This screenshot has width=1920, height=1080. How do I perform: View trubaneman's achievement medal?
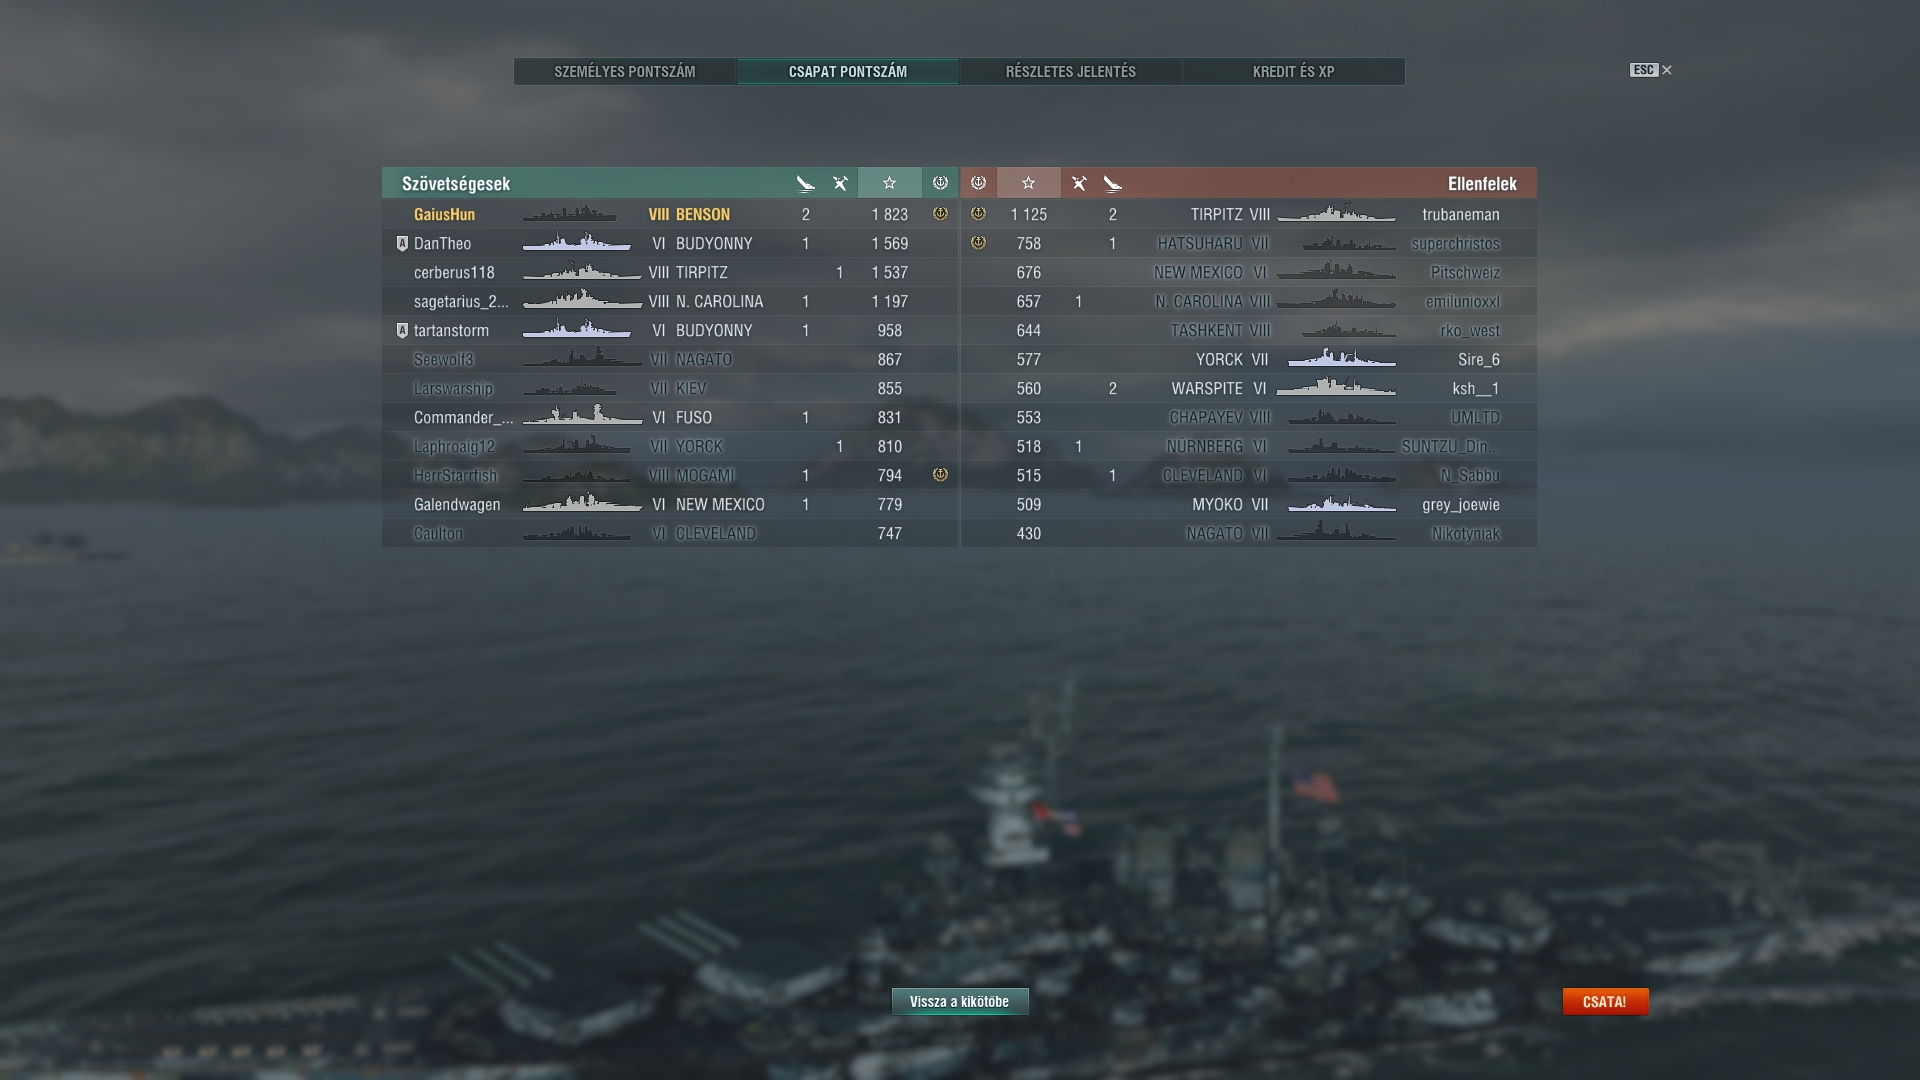pos(979,214)
